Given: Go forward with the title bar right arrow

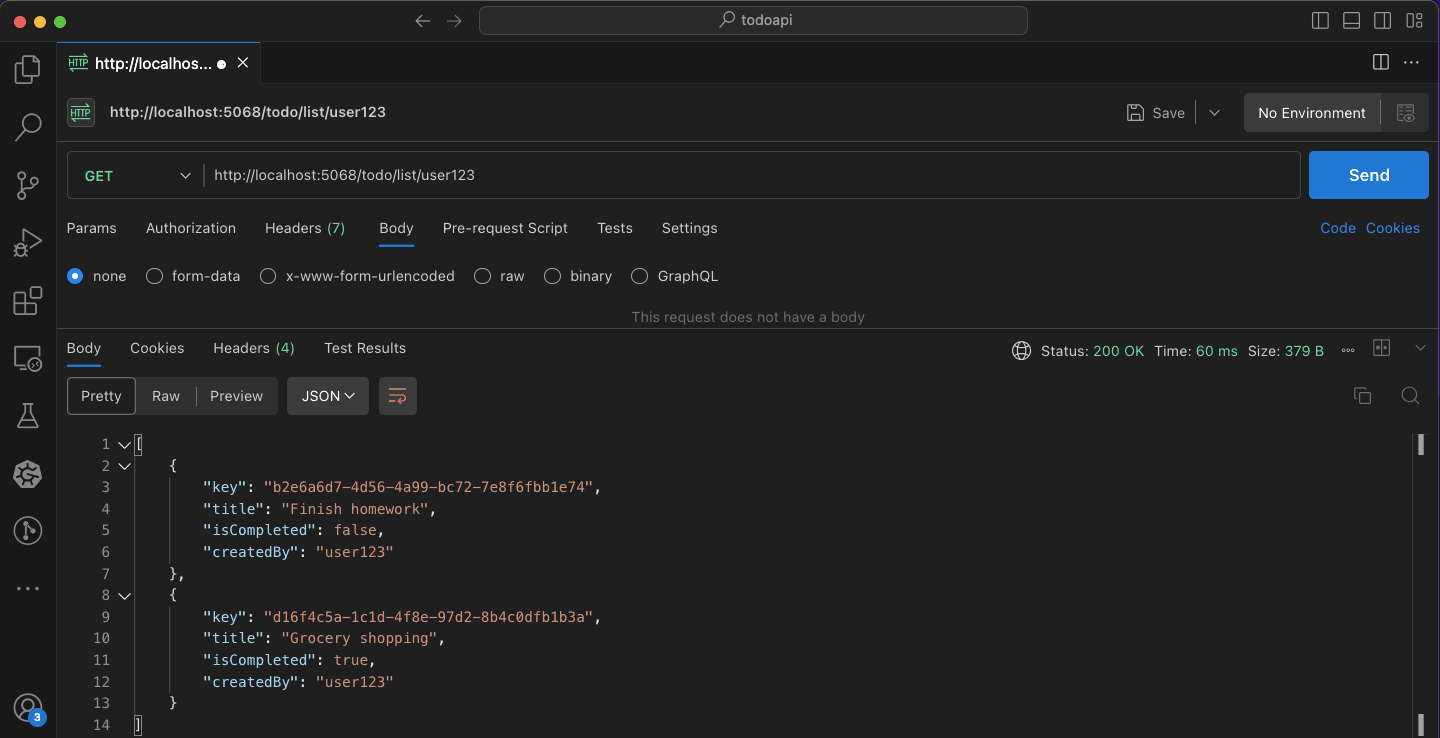Looking at the screenshot, I should click(x=455, y=21).
